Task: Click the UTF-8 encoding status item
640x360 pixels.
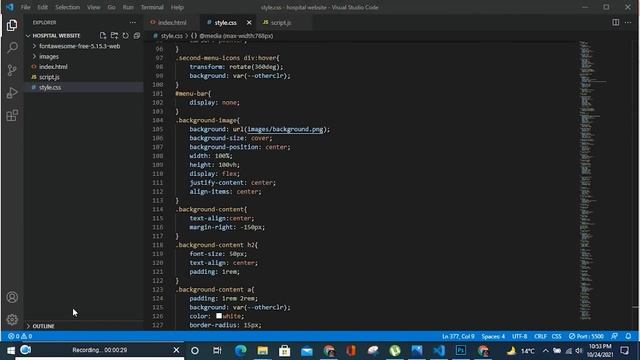Action: point(520,336)
